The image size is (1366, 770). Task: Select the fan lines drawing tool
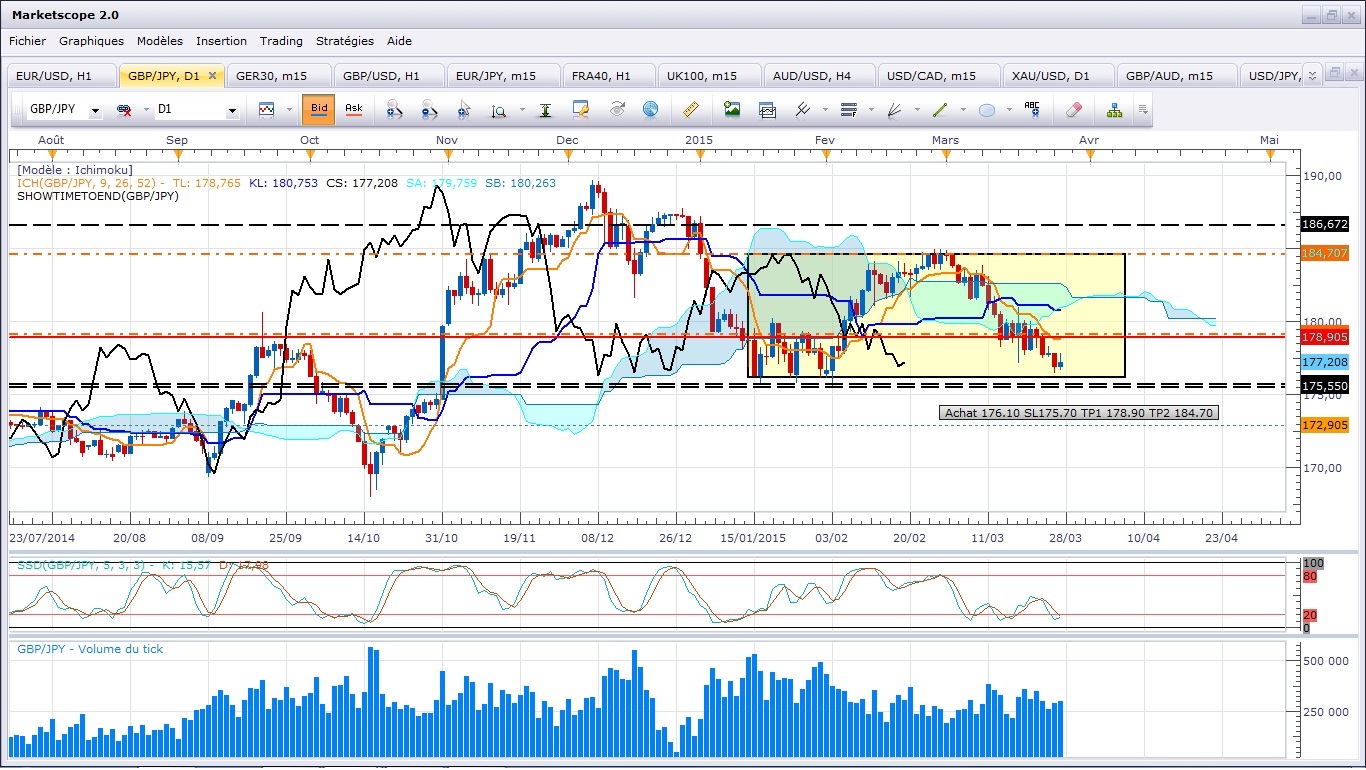tap(895, 109)
